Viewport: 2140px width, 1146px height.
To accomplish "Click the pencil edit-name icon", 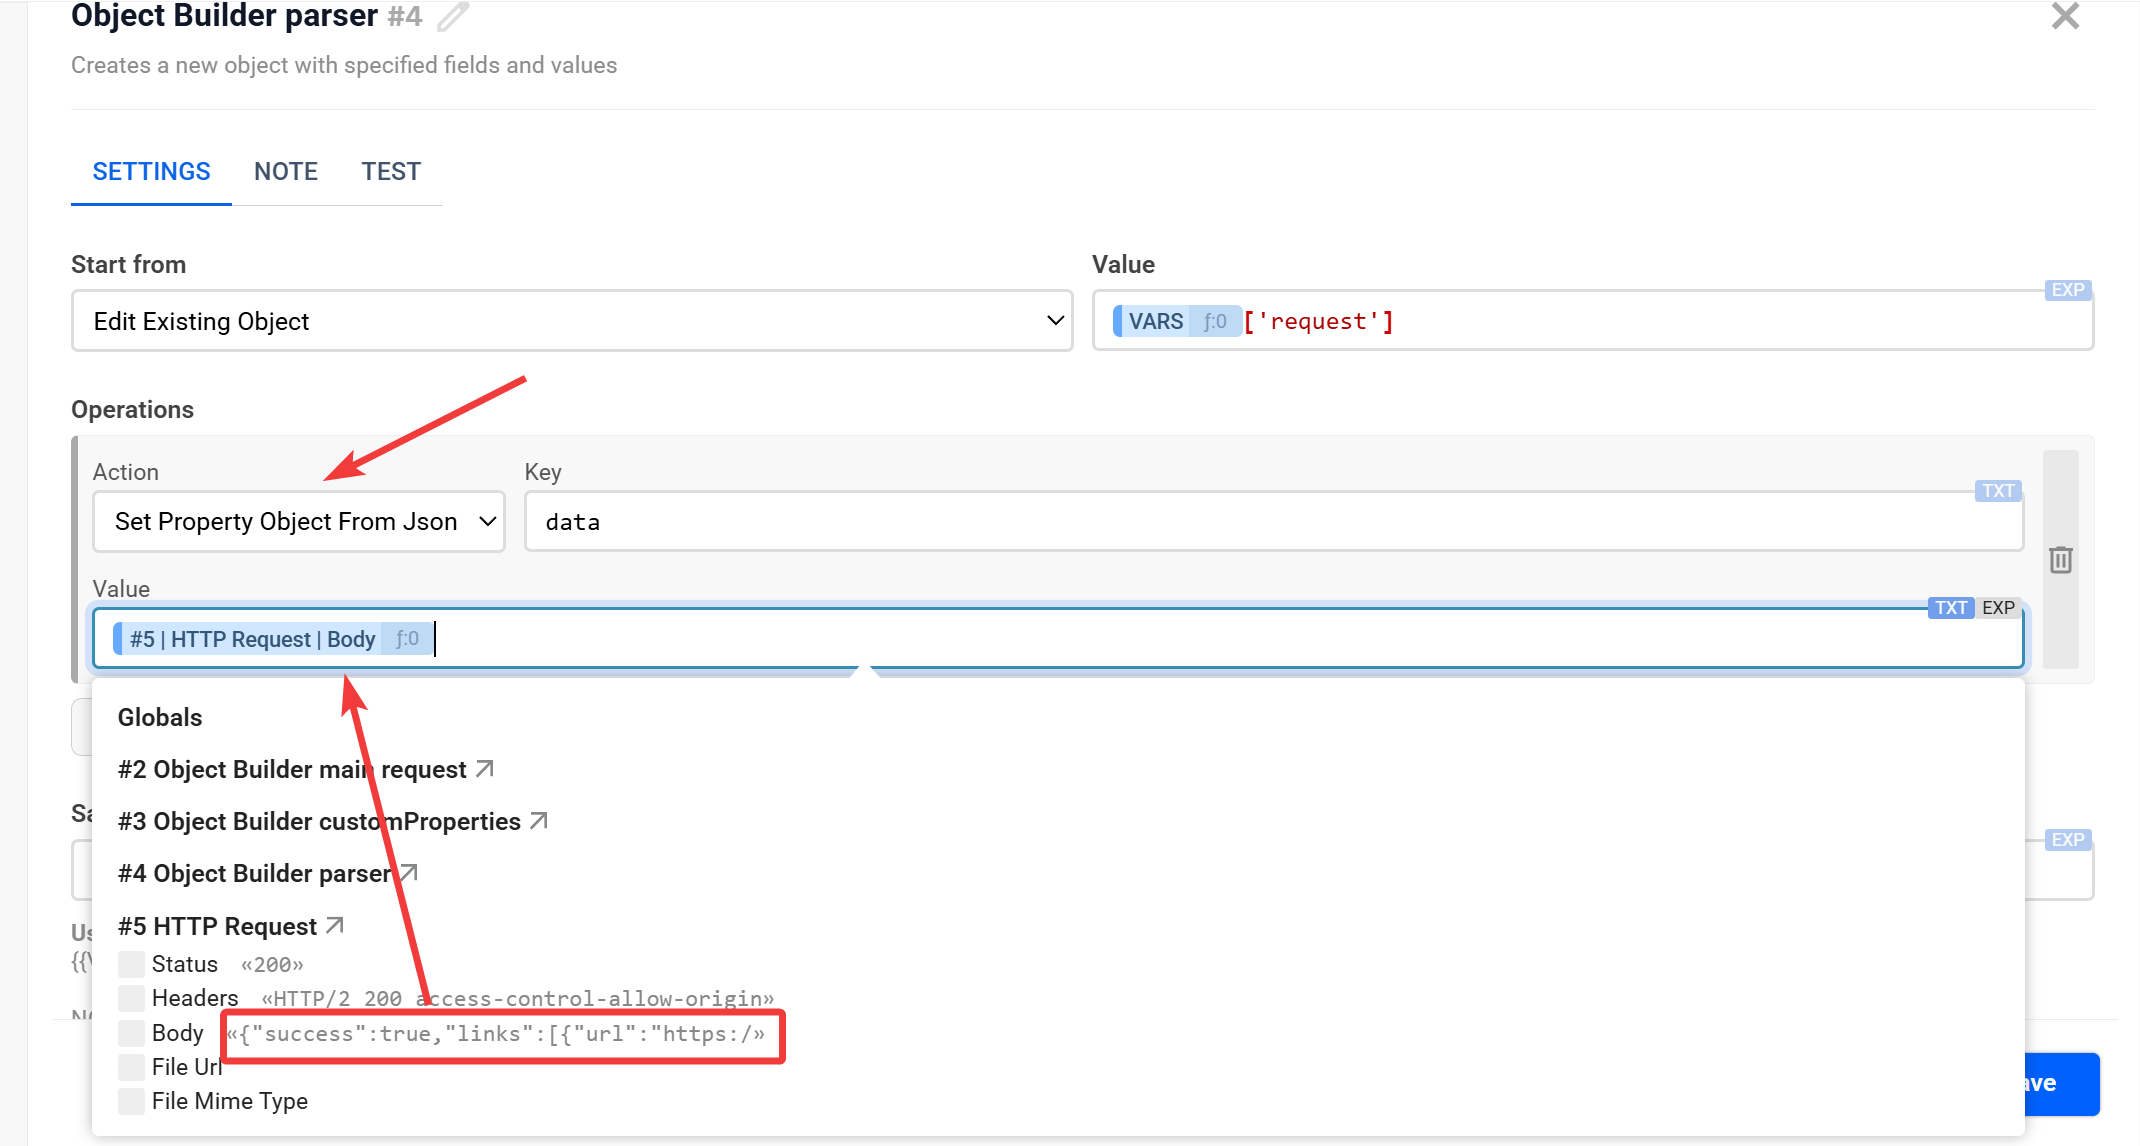I will pos(453,17).
